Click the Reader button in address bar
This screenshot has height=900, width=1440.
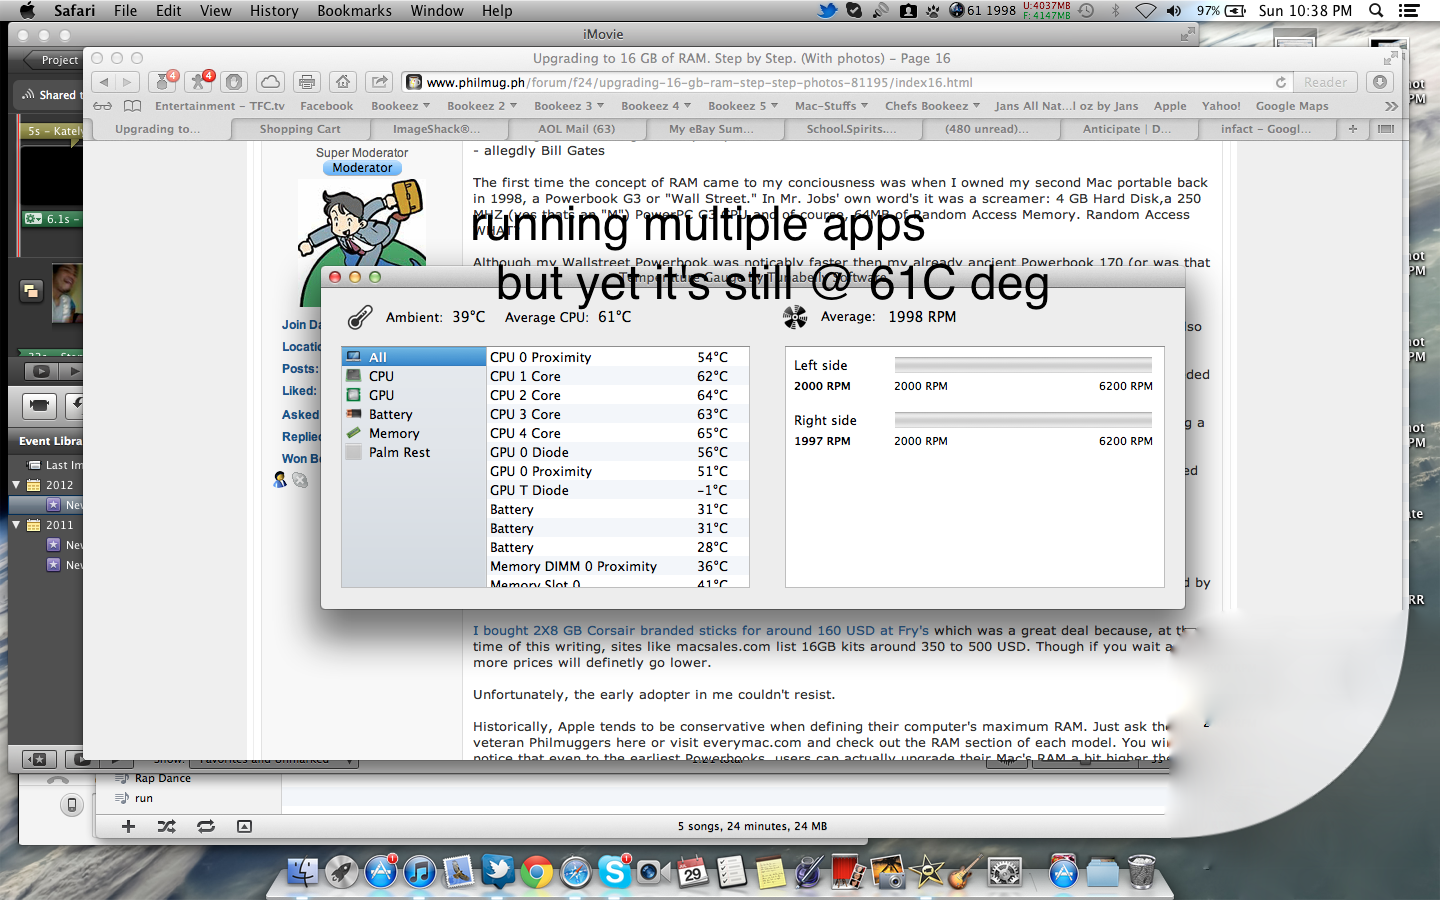click(1325, 82)
